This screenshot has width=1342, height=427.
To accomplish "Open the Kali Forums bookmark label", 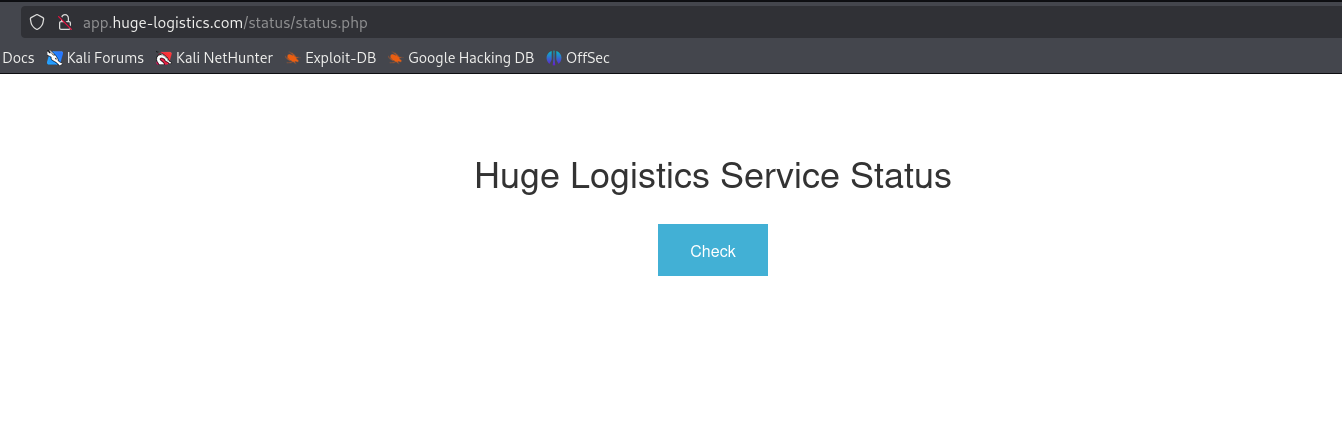I will pyautogui.click(x=105, y=58).
